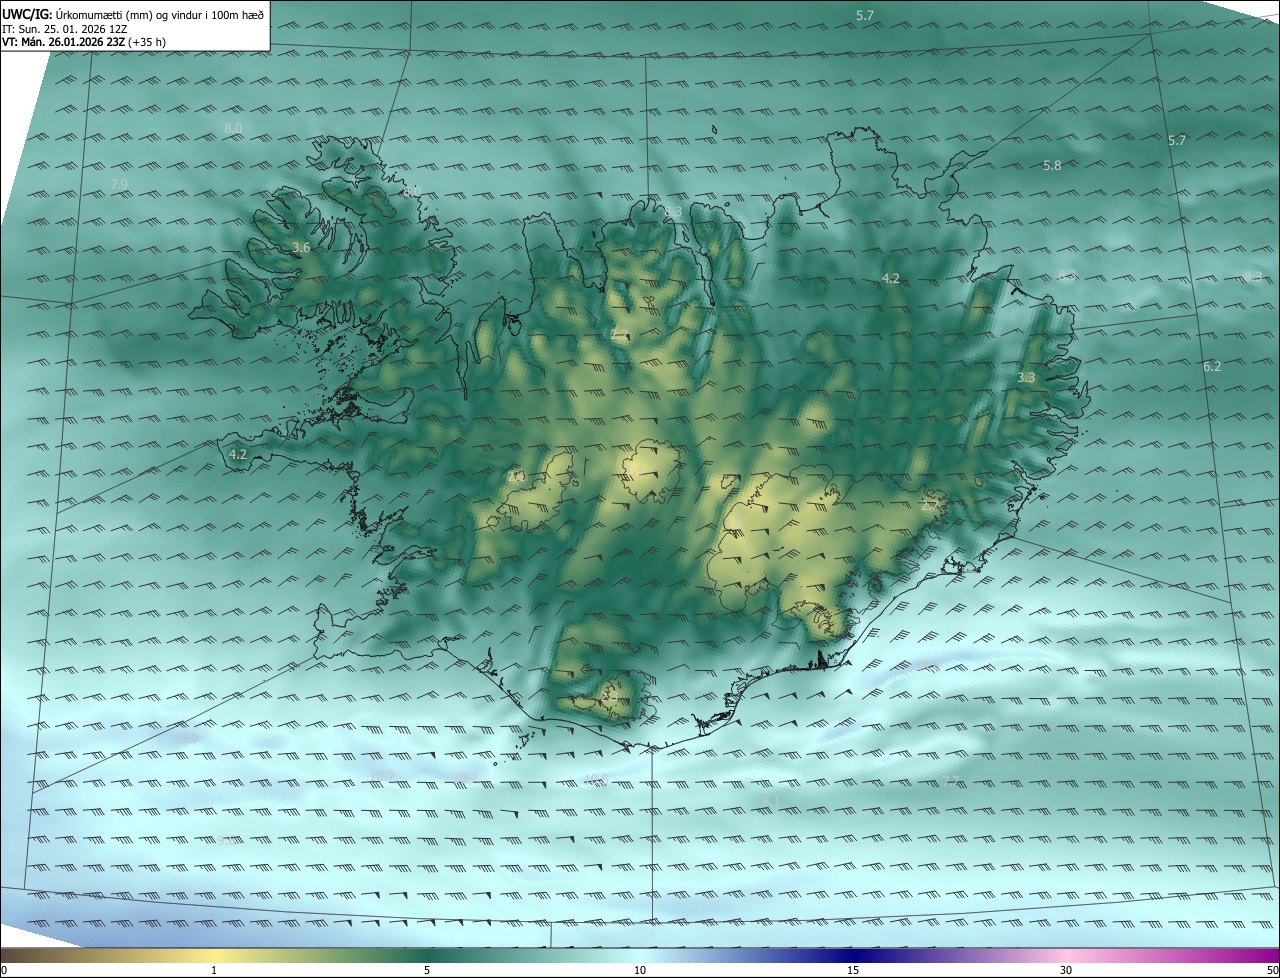This screenshot has width=1280, height=978.
Task: Click the 6.2 value label on map
Action: (1212, 367)
